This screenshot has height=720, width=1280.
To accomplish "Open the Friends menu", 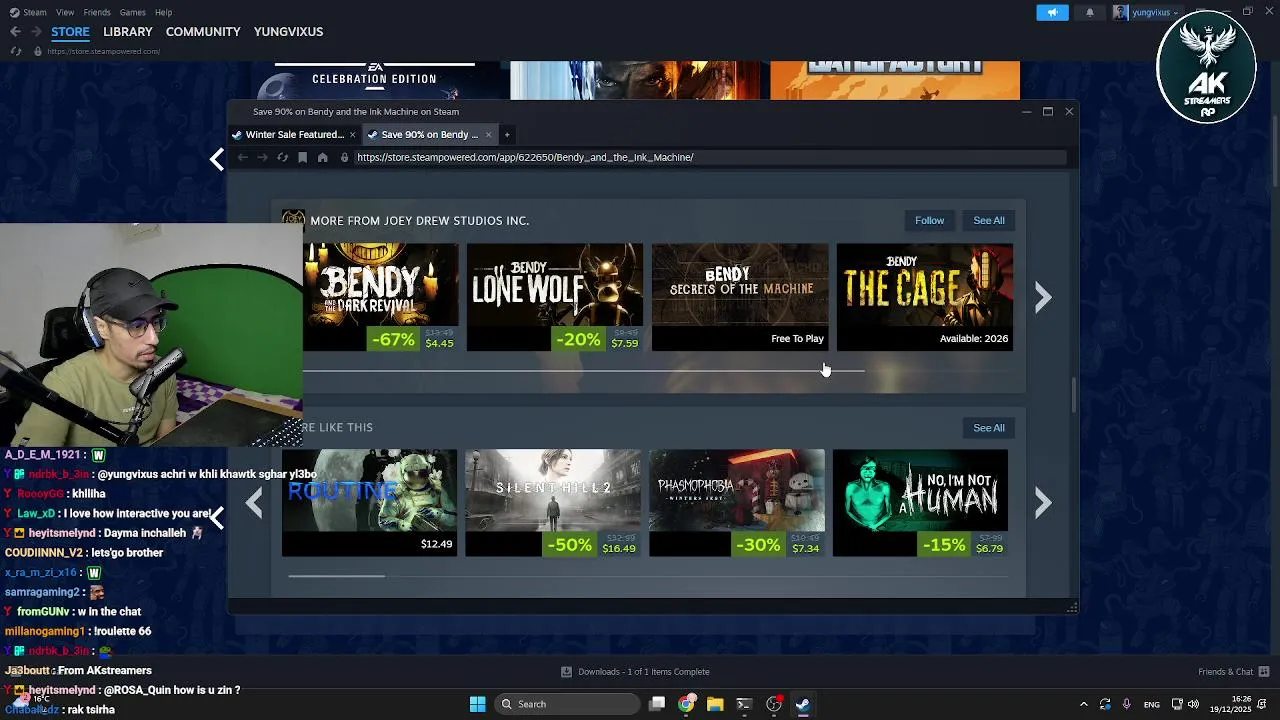I will [x=97, y=12].
